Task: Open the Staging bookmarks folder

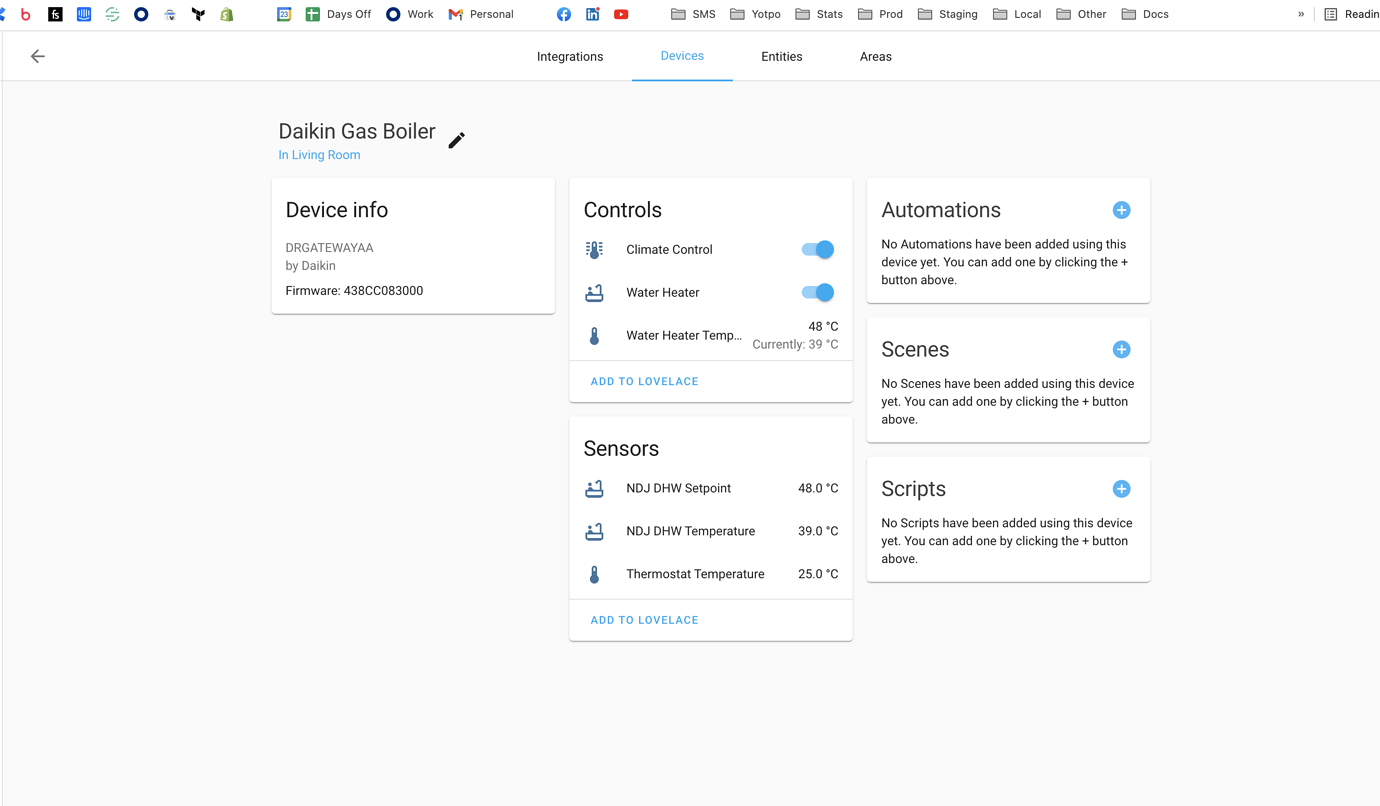Action: [x=947, y=14]
